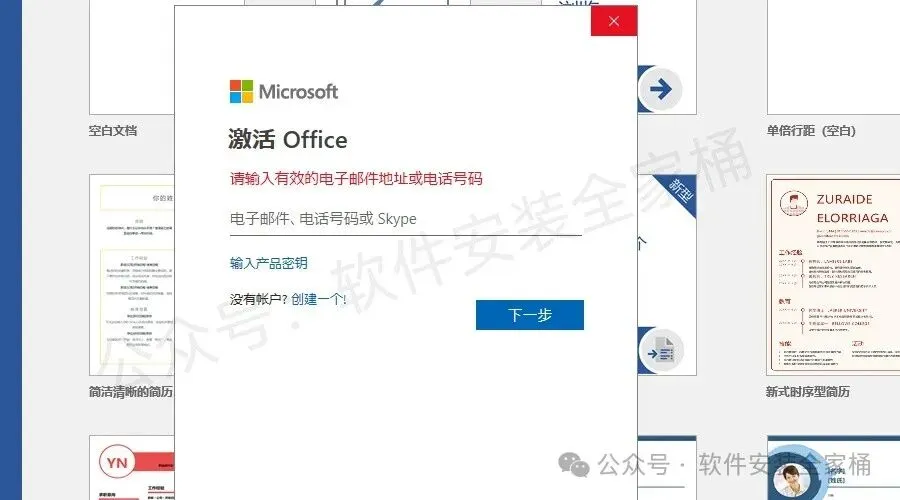Click the 简洁清晰的简历 caption label
The height and width of the screenshot is (500, 900).
(131, 392)
